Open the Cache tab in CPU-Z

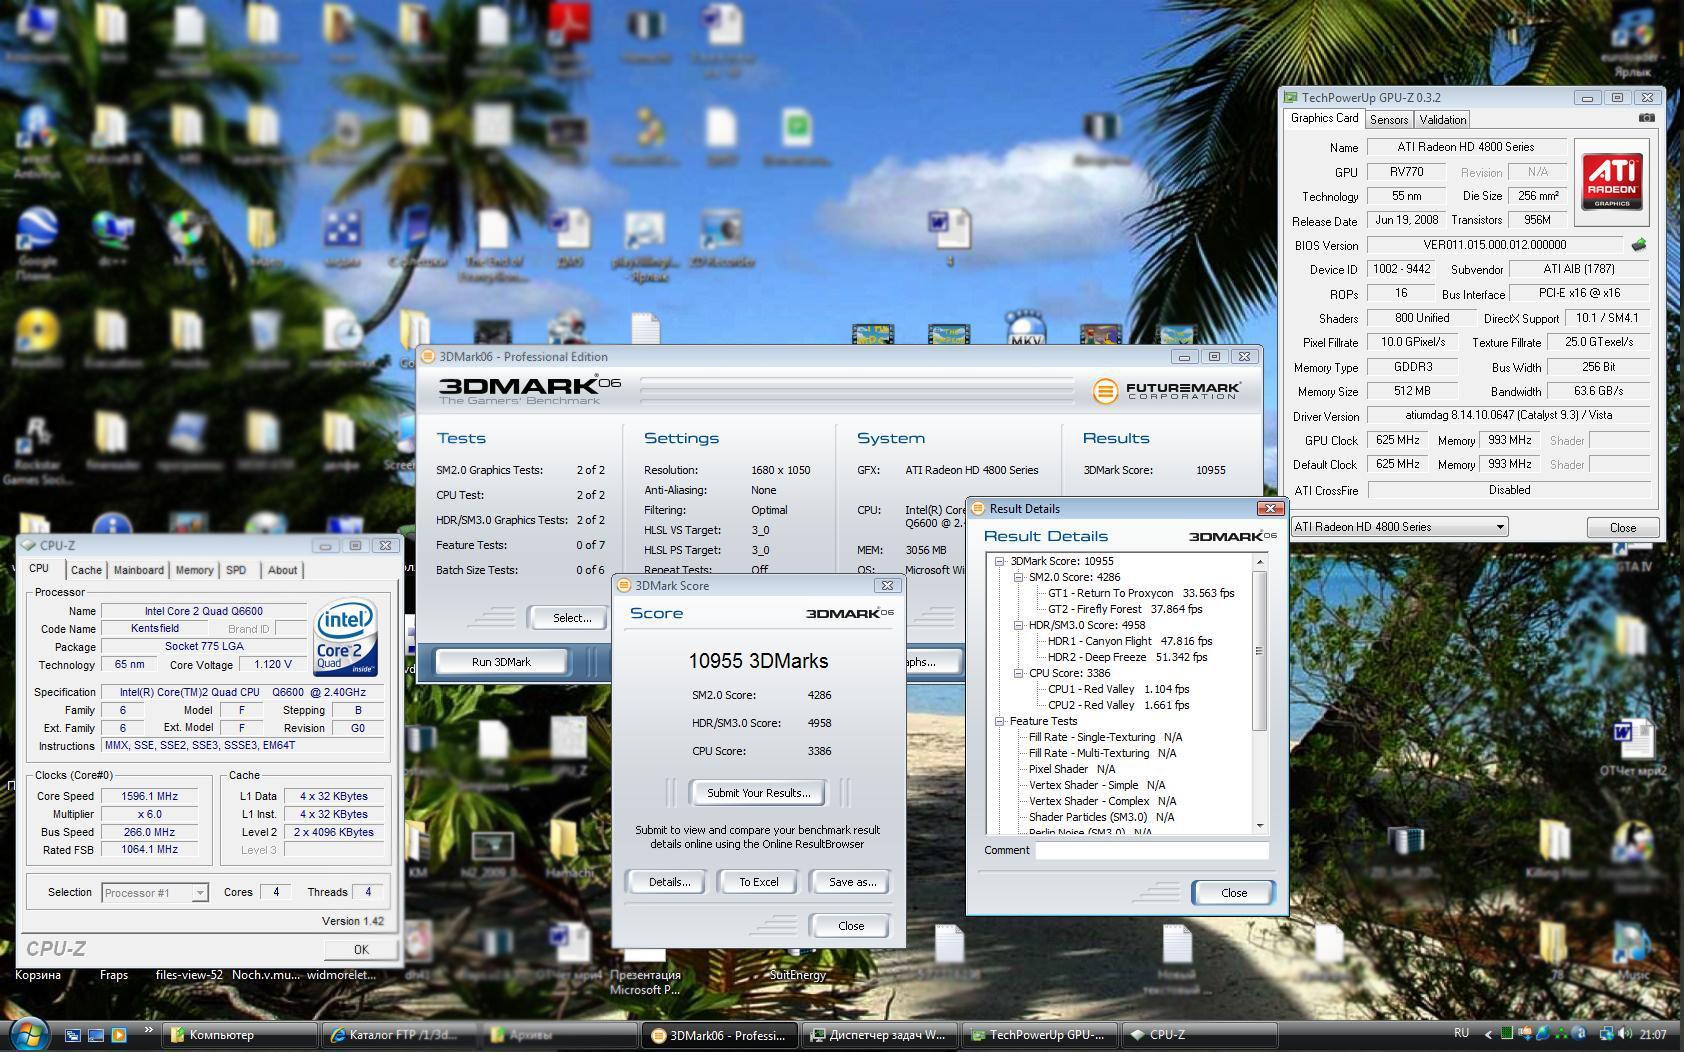(86, 570)
